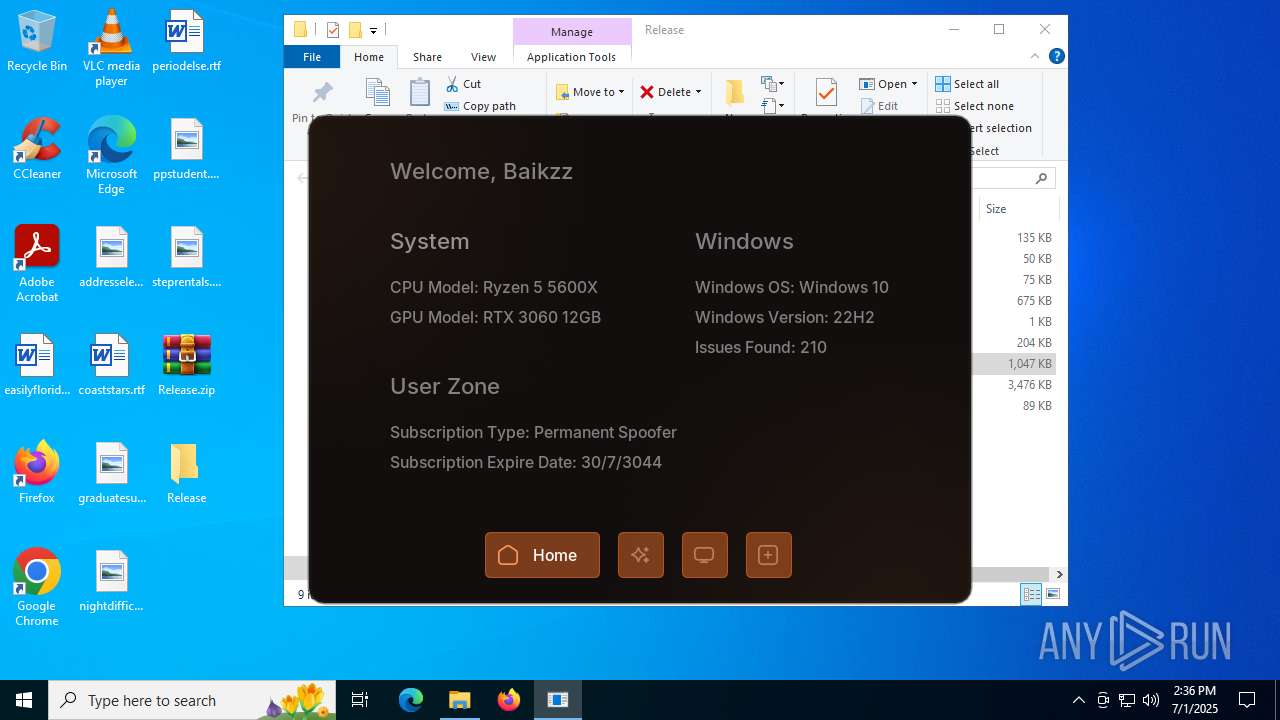Click the Home button in the spoofer app
Screen dimensions: 1280x720
point(542,555)
